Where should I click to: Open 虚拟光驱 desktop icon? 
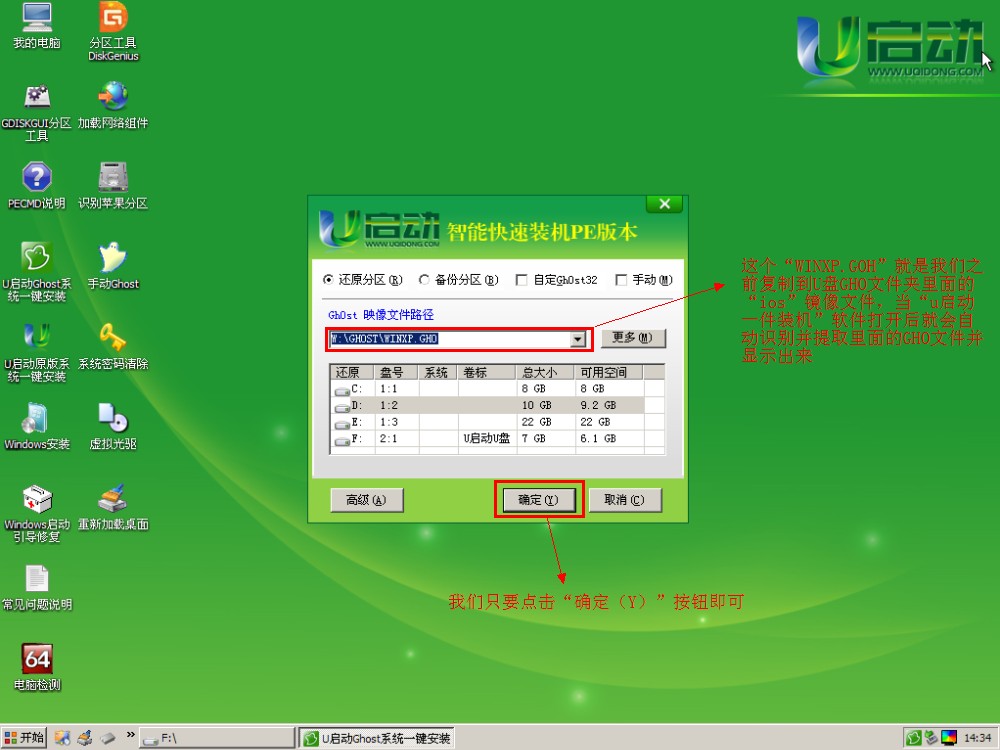tap(113, 427)
